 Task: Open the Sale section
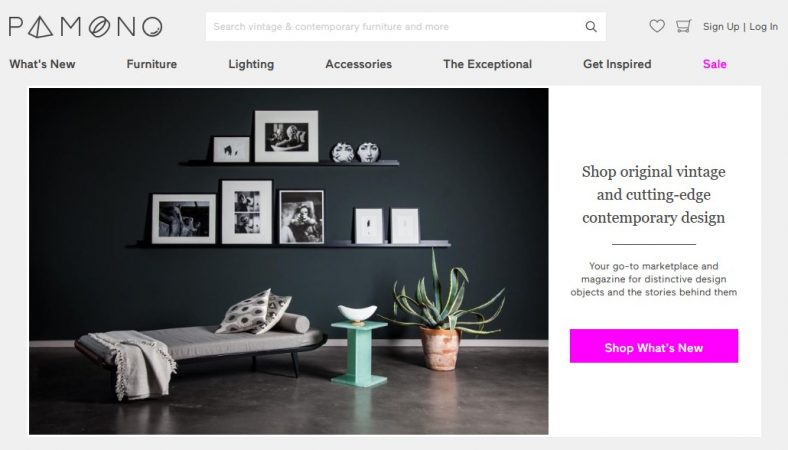tap(715, 64)
